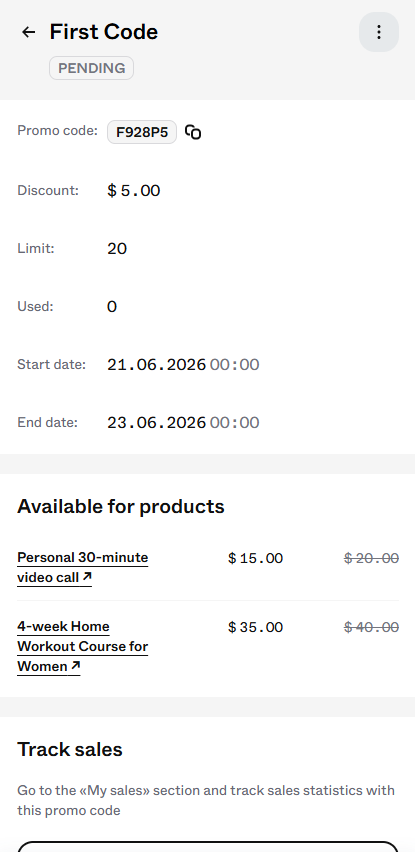Click the Available for products heading
This screenshot has height=852, width=415.
121,506
